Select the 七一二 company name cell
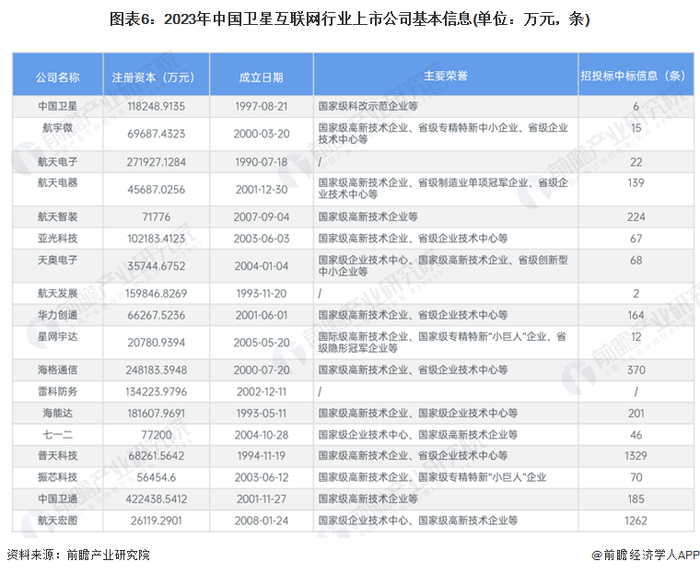This screenshot has height=574, width=700. (58, 434)
